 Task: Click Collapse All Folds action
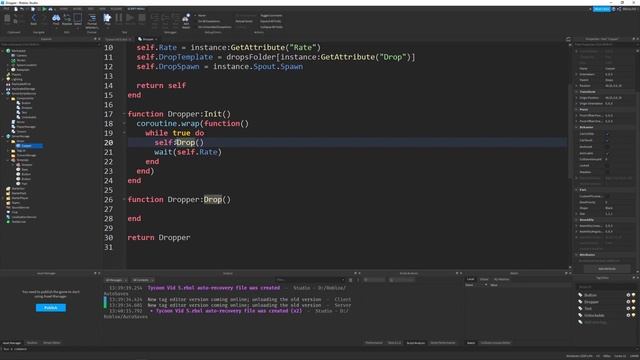(x=271, y=27)
